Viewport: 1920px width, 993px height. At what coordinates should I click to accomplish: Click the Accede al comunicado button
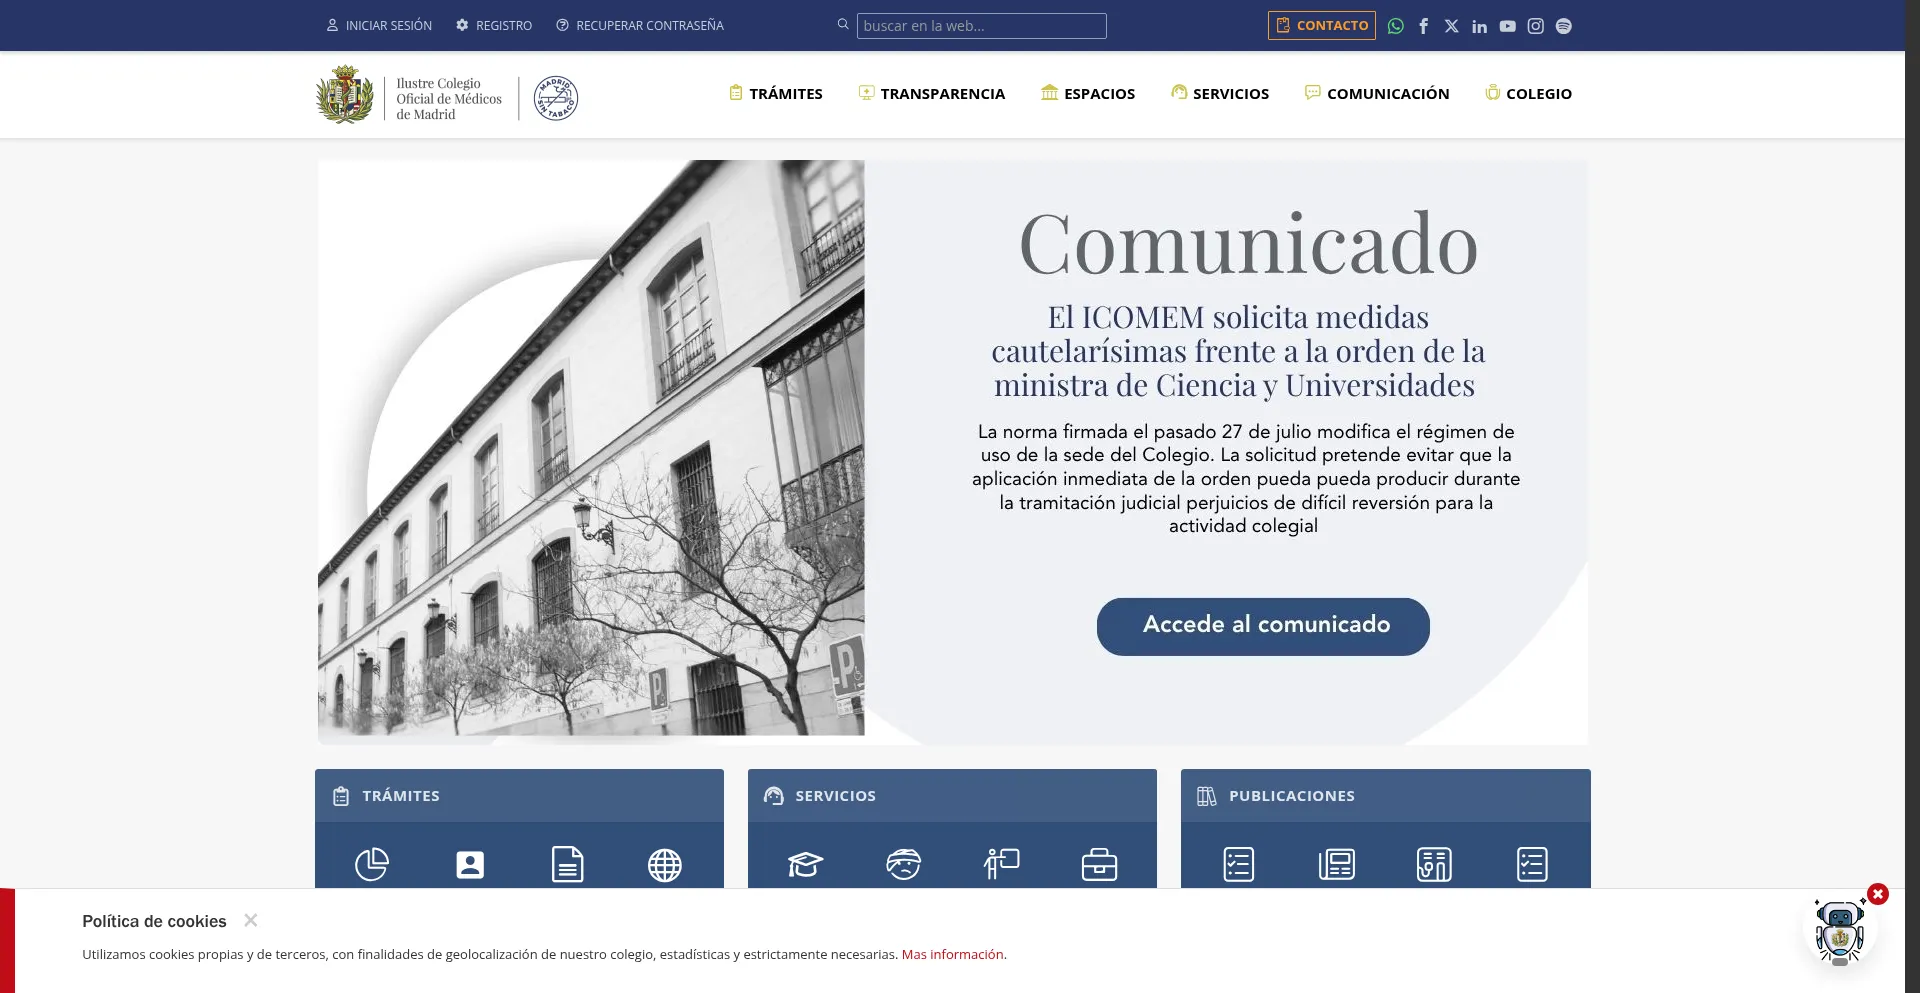[1263, 627]
